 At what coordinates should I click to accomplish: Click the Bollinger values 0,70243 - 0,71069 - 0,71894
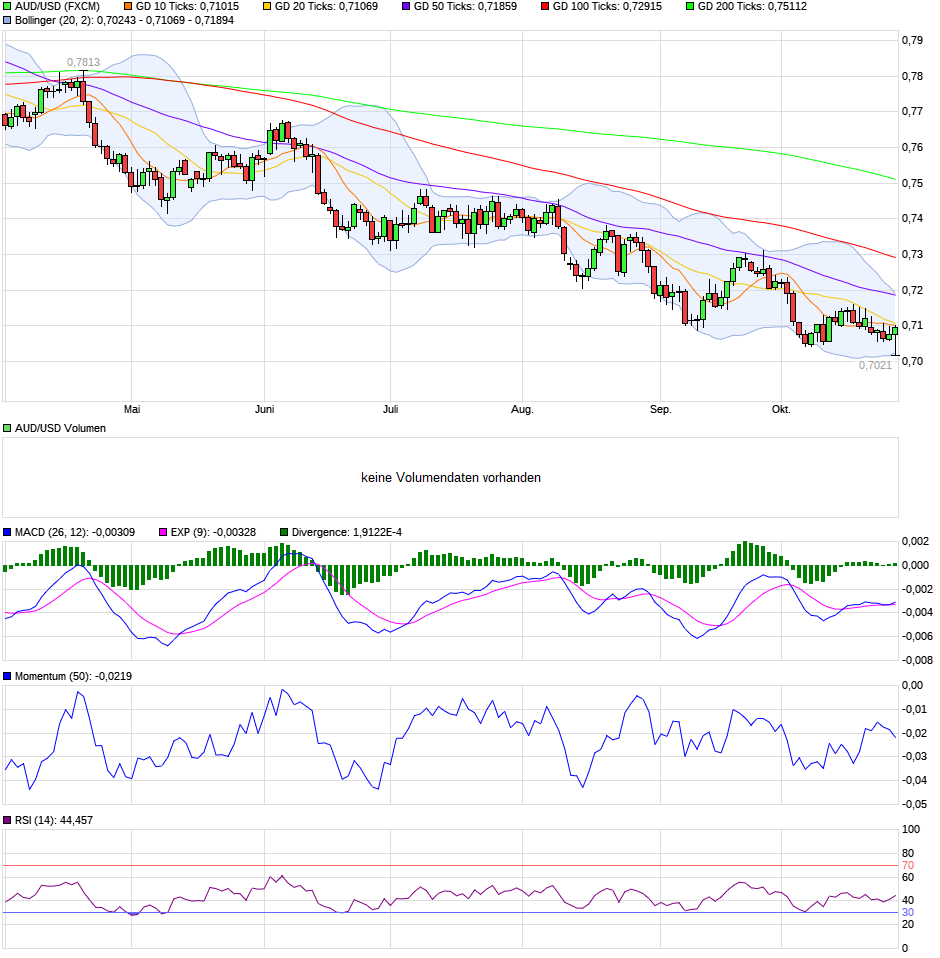166,21
